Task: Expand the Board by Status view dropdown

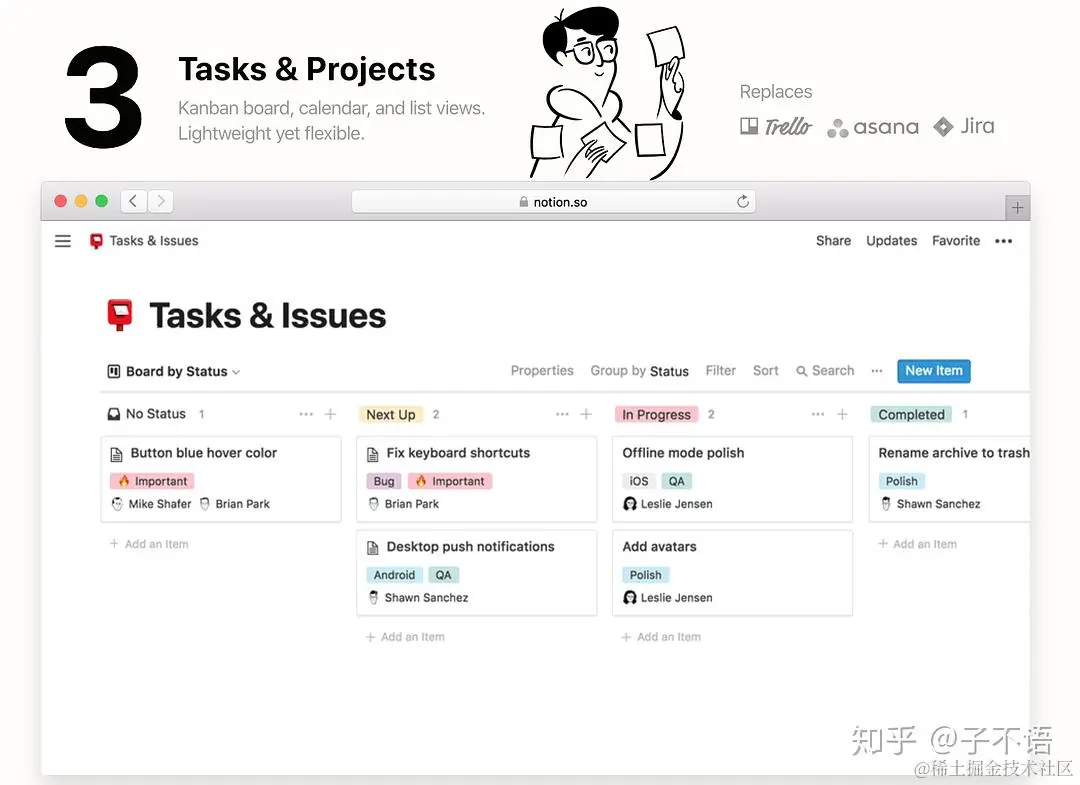Action: pyautogui.click(x=174, y=372)
